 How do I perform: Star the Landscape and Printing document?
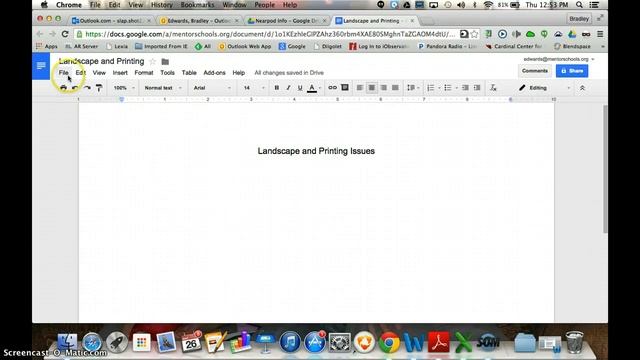[153, 62]
